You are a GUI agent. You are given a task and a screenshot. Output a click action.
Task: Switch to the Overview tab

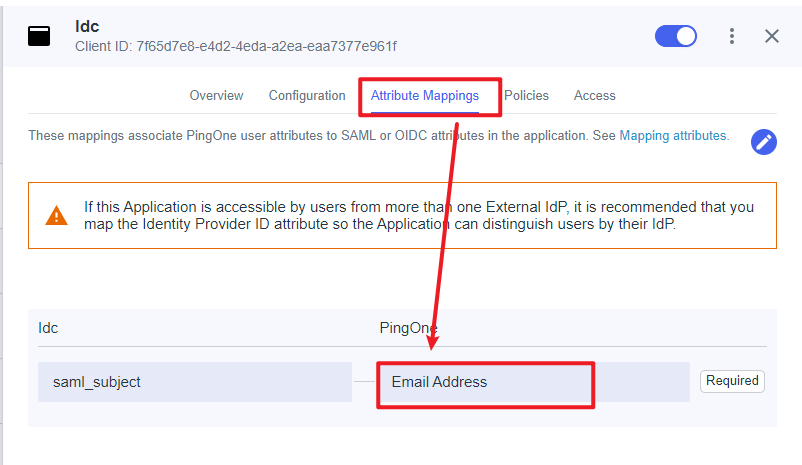point(216,96)
